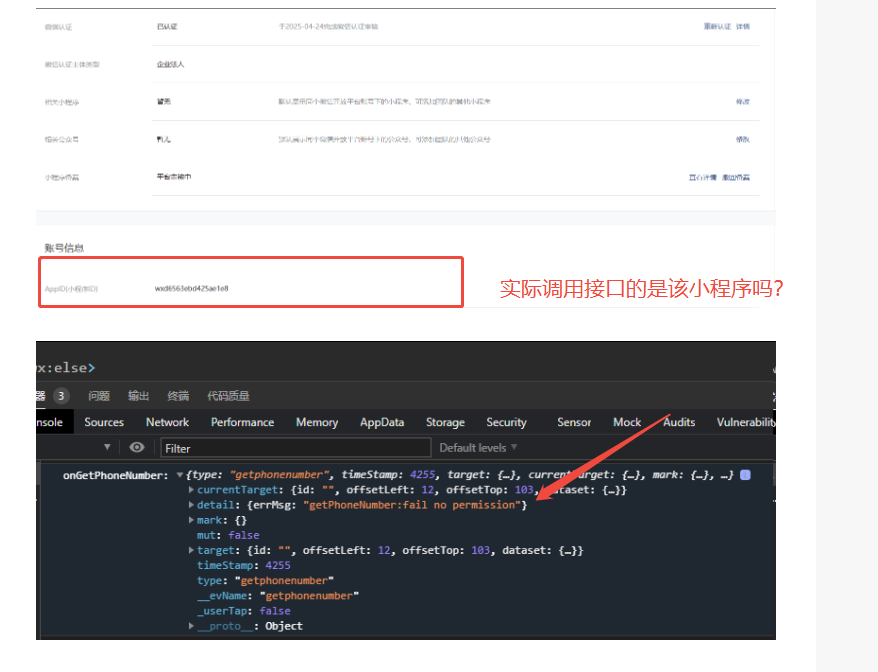Open the Vulnerability tab
Screen dimensions: 878x672
(746, 422)
